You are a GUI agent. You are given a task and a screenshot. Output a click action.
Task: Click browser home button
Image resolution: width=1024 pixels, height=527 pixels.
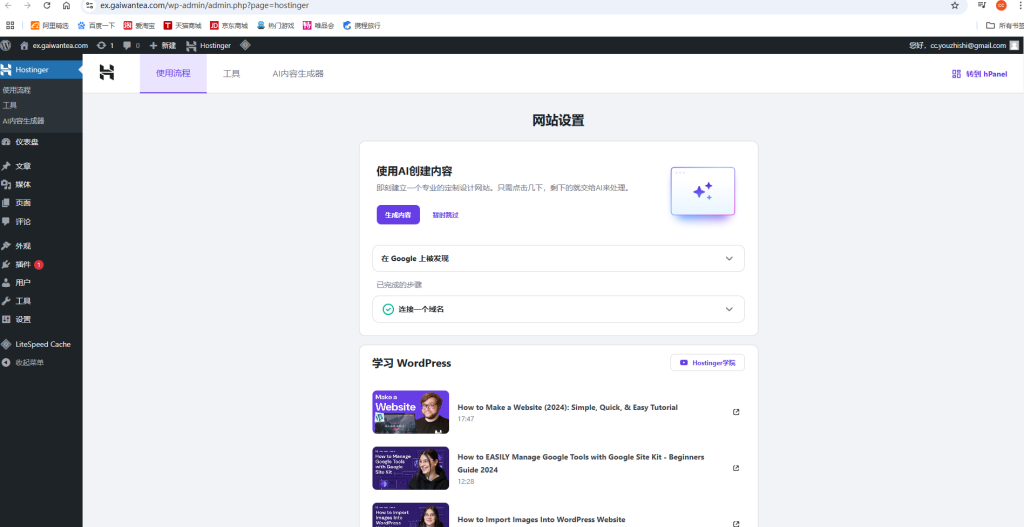point(67,5)
